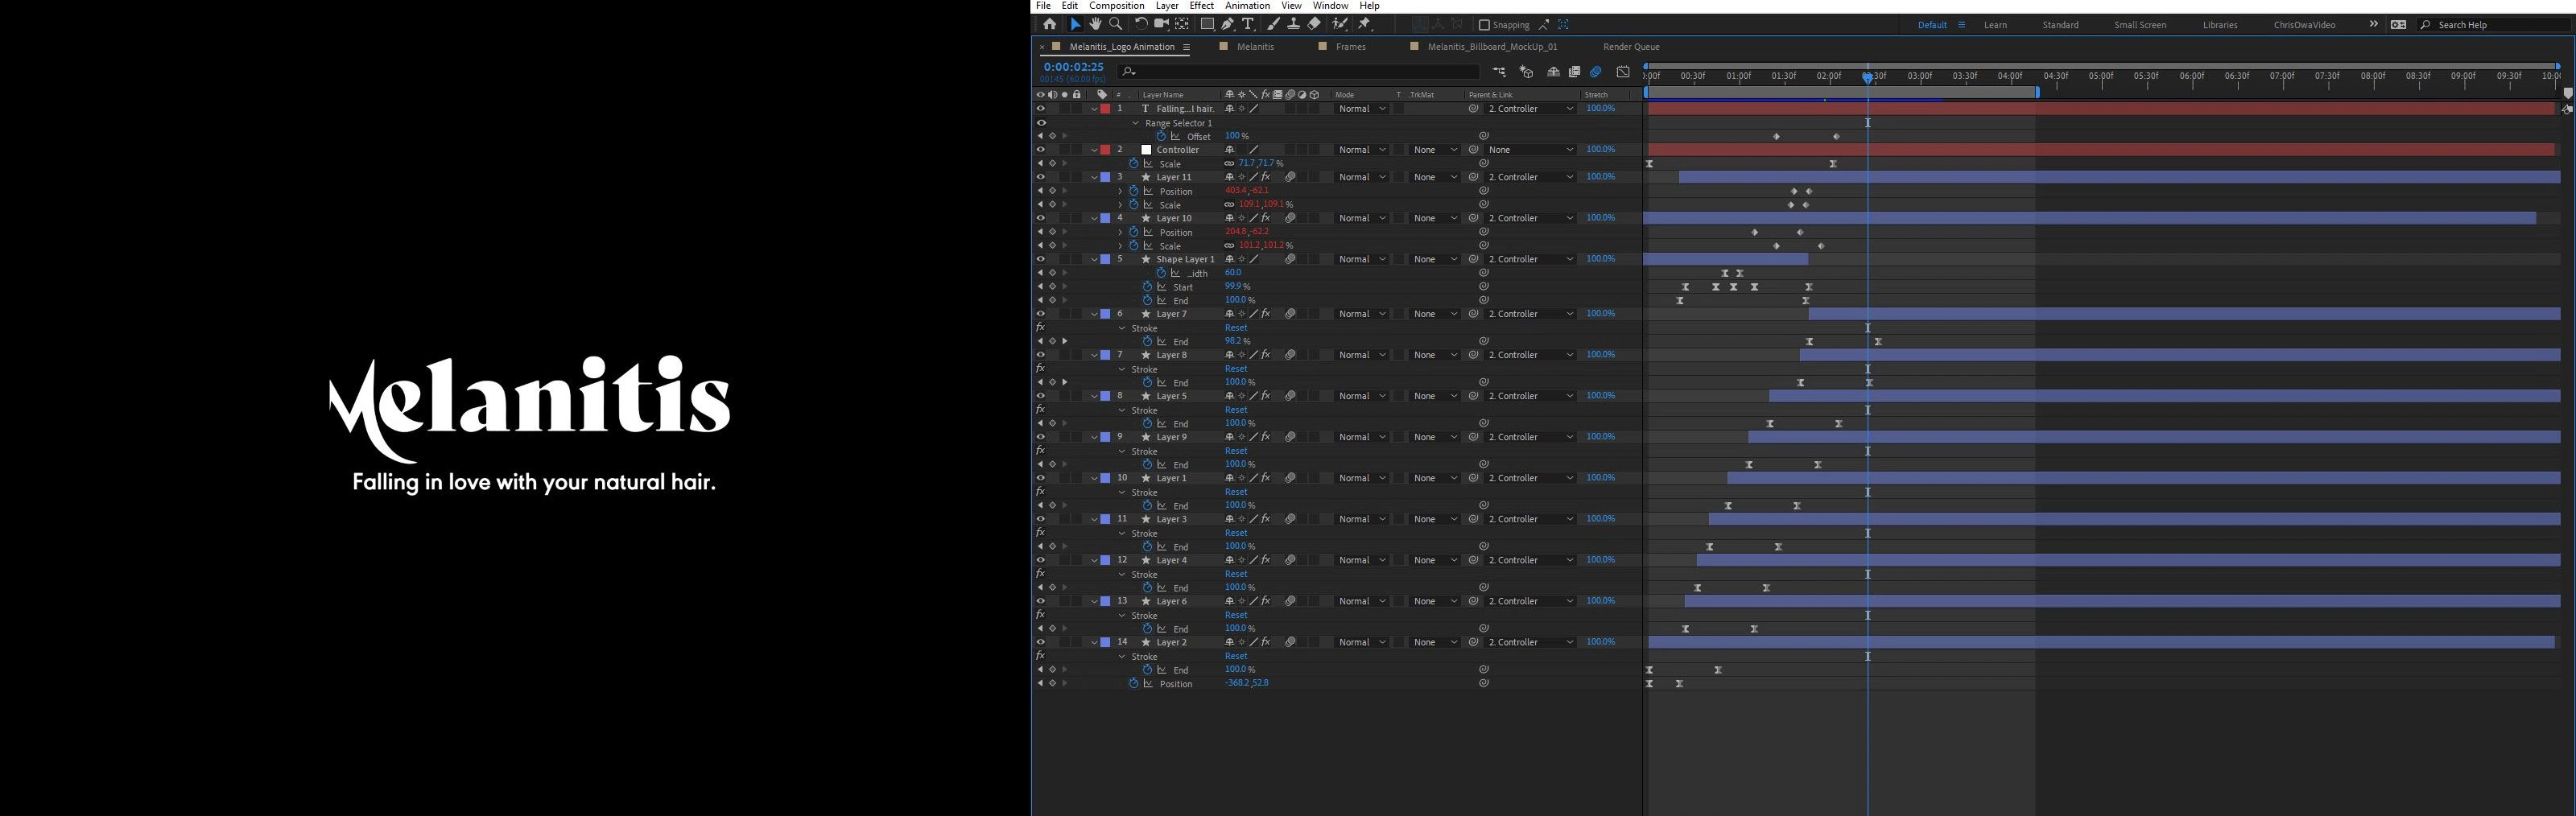
Task: Collapse Layer 10 properties twirl arrow
Action: click(1095, 218)
